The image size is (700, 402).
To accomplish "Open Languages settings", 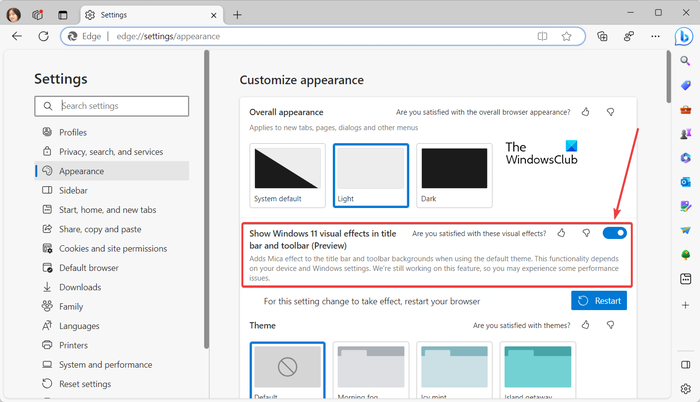I will tap(112, 326).
